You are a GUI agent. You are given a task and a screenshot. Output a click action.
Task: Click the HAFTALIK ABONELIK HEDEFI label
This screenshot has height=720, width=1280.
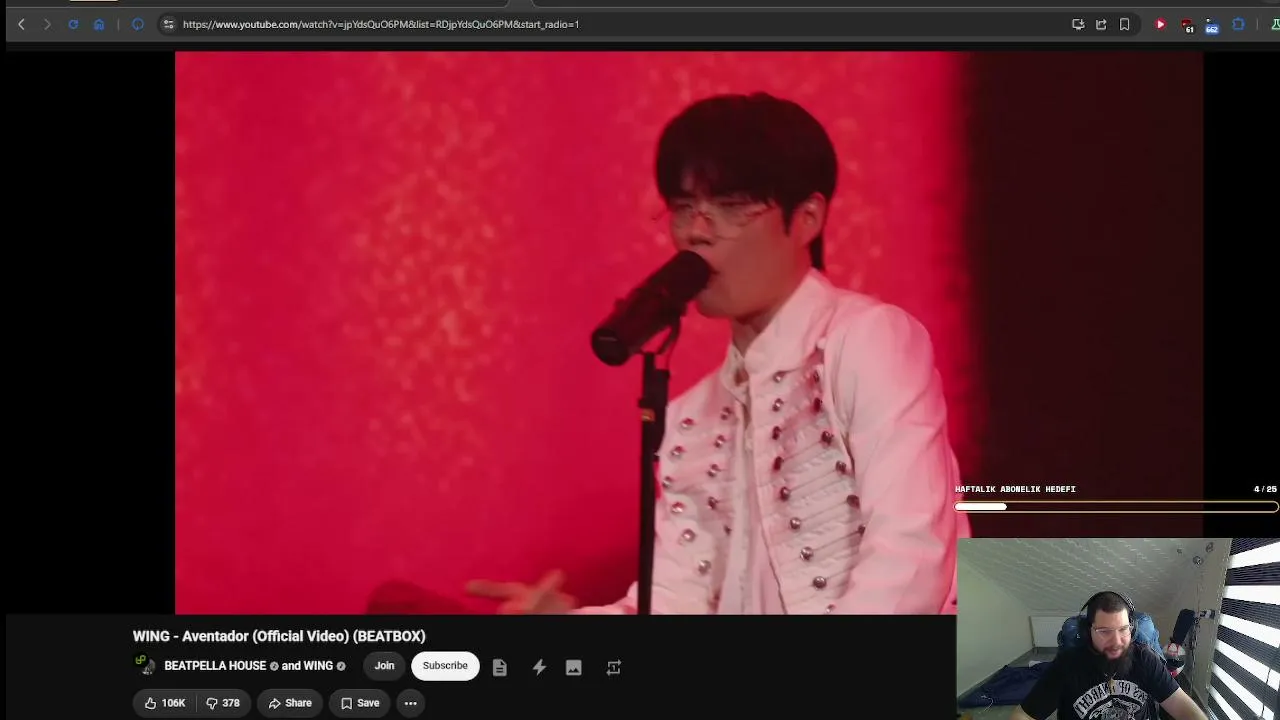[x=1015, y=489]
